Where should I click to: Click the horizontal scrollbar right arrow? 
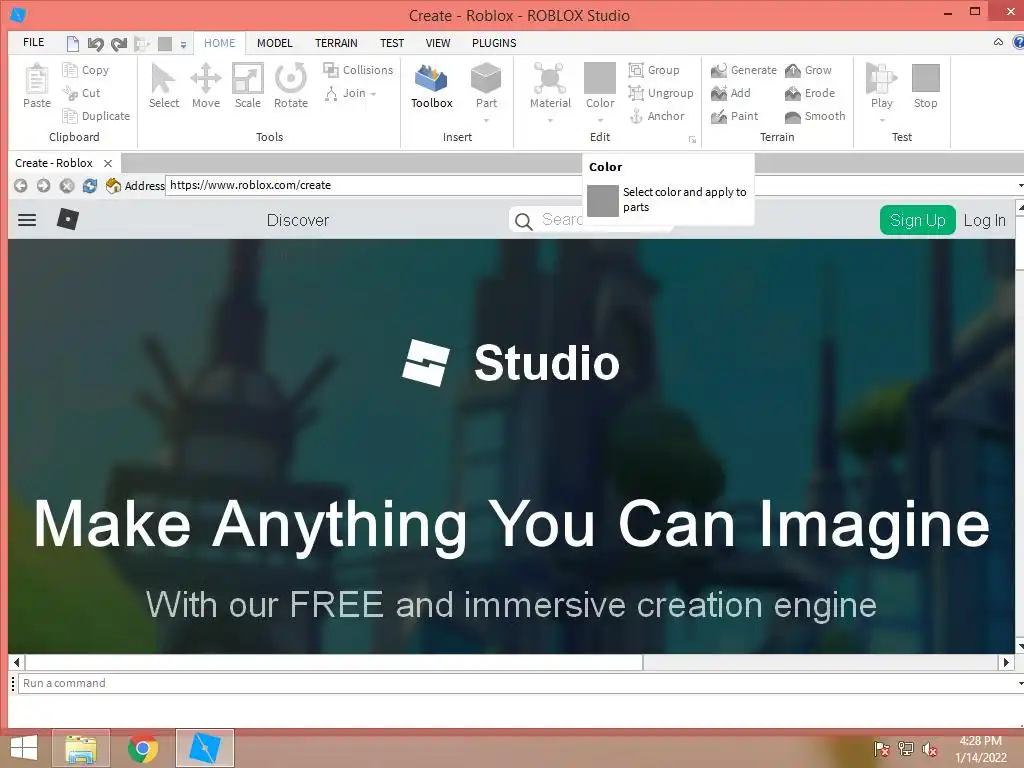coord(1006,662)
